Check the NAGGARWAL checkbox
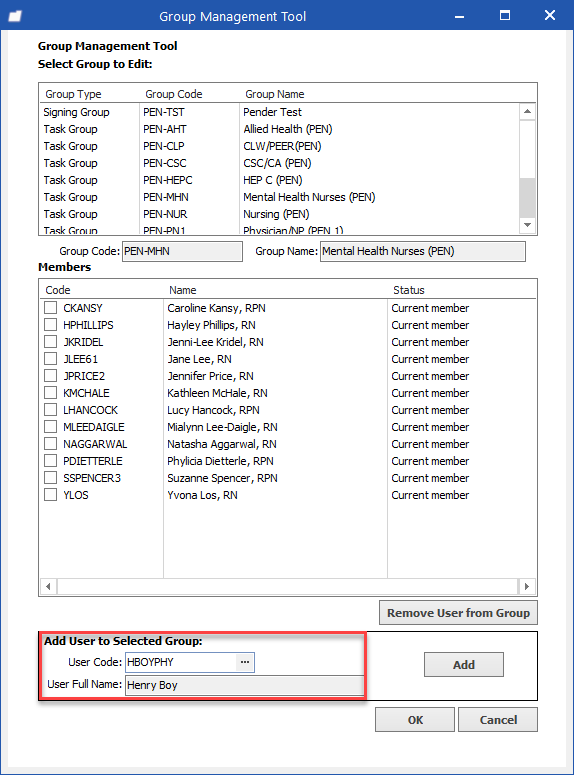574x775 pixels. click(x=50, y=444)
